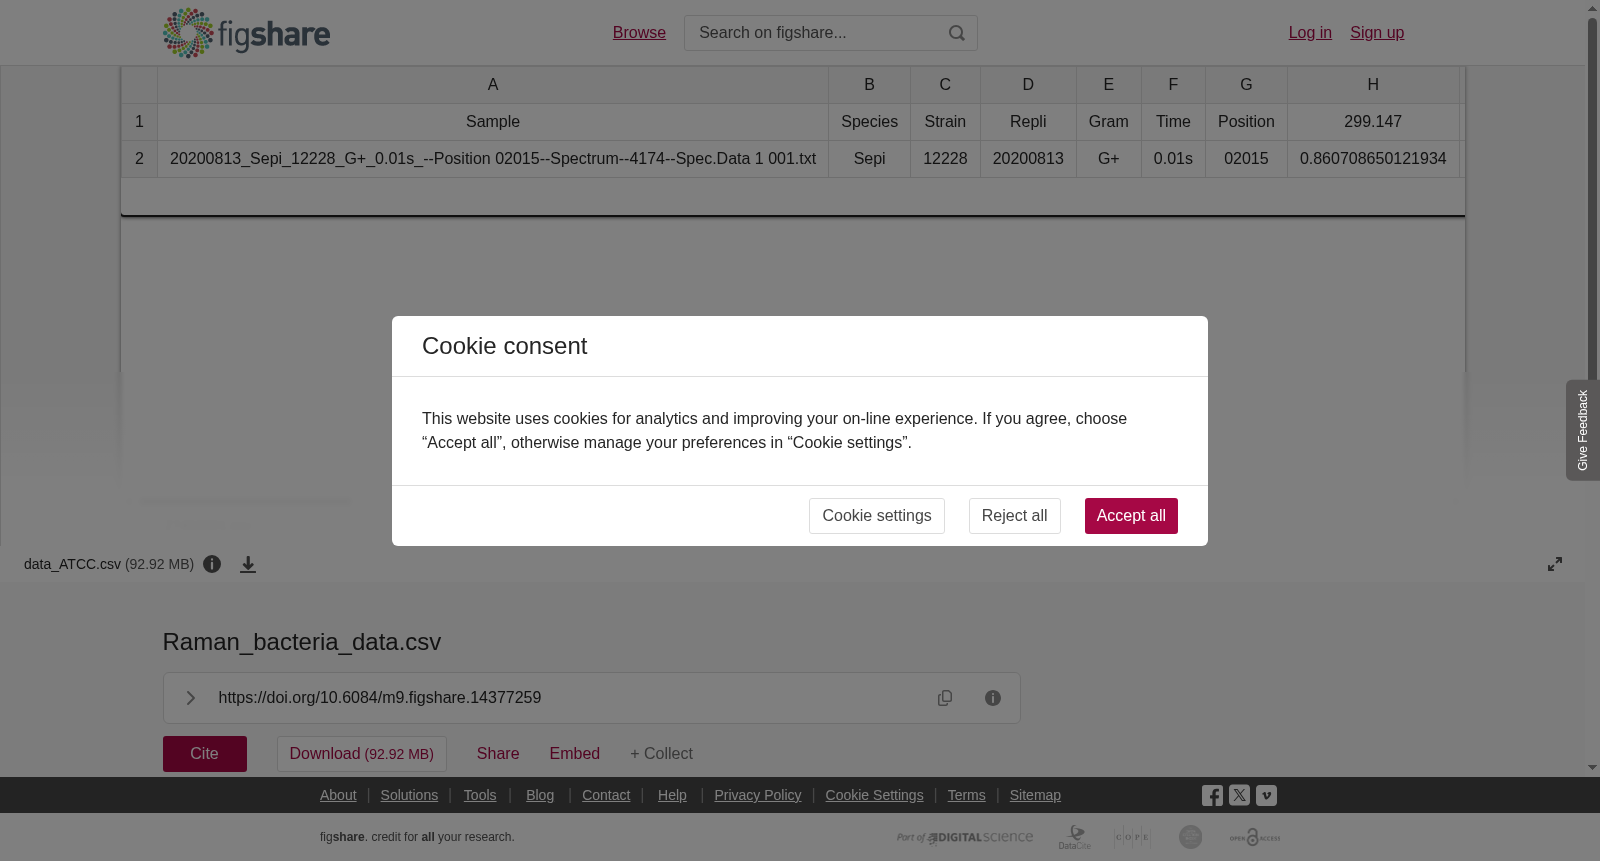This screenshot has width=1600, height=861.
Task: Open the Blog footer link
Action: pyautogui.click(x=540, y=795)
